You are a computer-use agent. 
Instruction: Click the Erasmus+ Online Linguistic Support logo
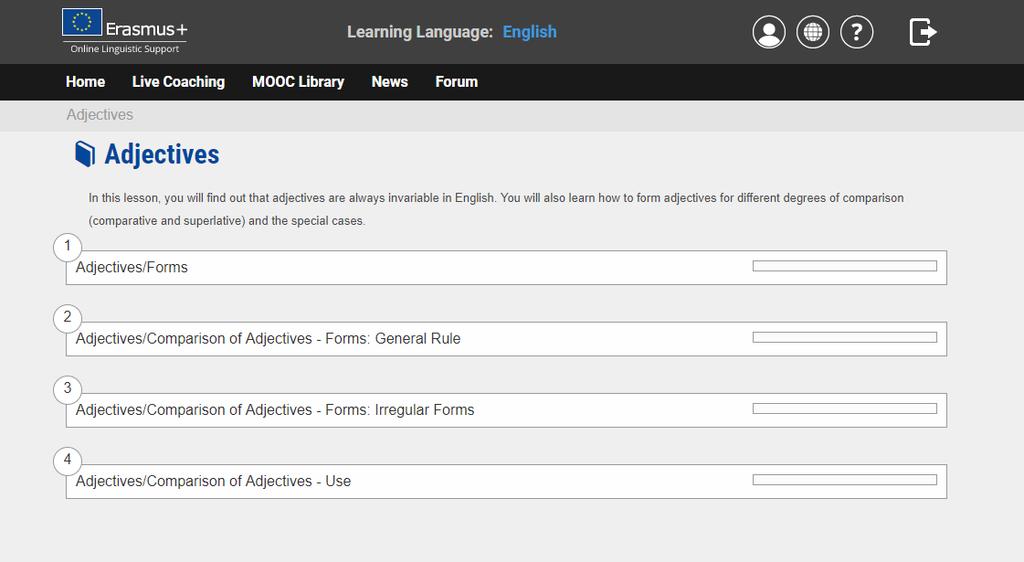click(125, 31)
